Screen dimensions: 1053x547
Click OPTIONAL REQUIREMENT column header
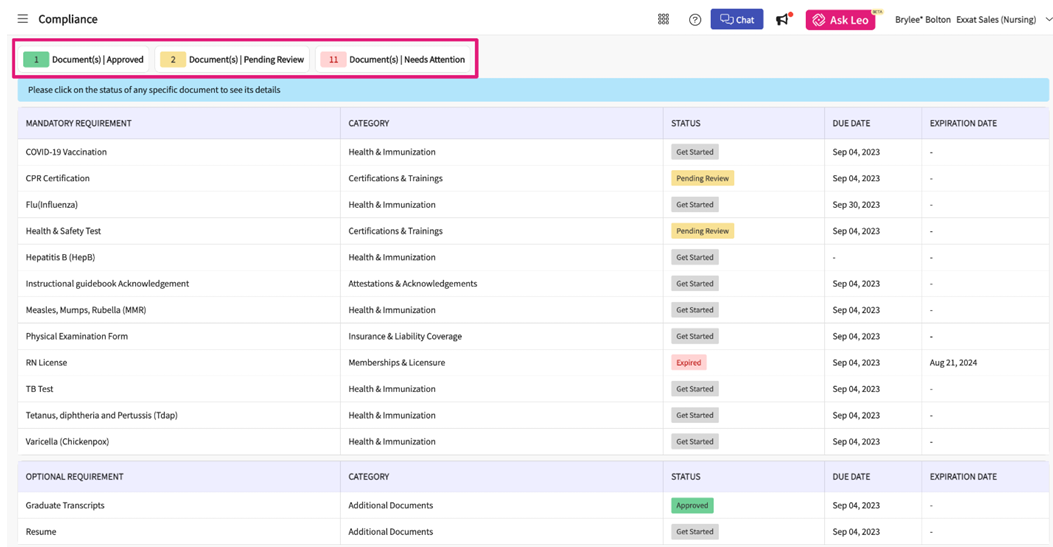[75, 477]
